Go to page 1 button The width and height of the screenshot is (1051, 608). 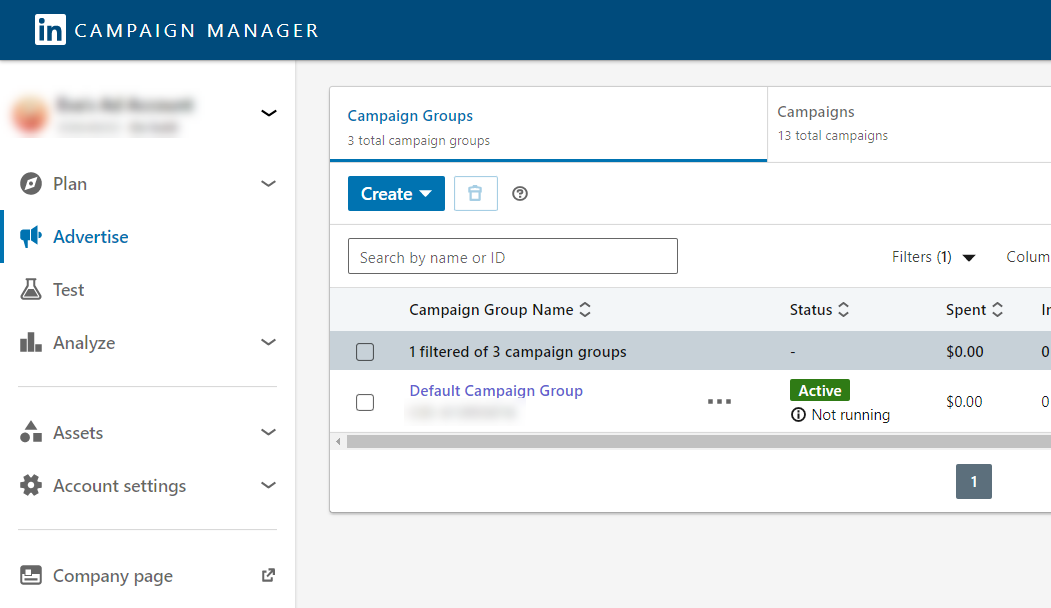(x=974, y=481)
